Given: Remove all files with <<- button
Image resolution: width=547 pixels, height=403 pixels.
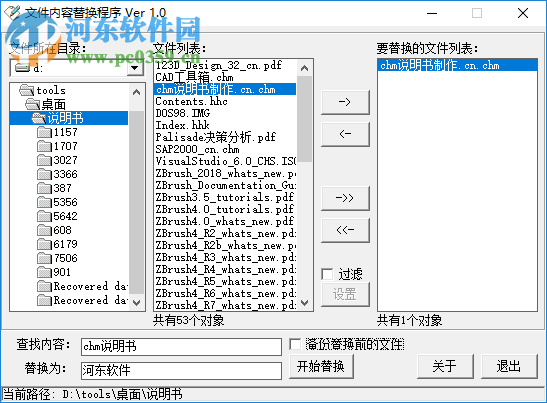Looking at the screenshot, I should (345, 230).
